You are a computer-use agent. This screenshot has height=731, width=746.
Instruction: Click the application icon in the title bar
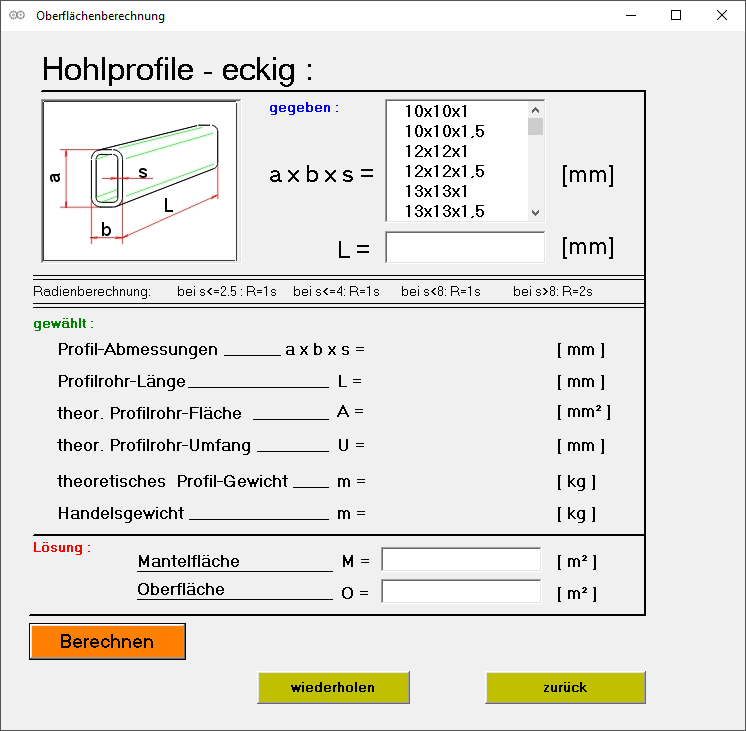point(16,16)
